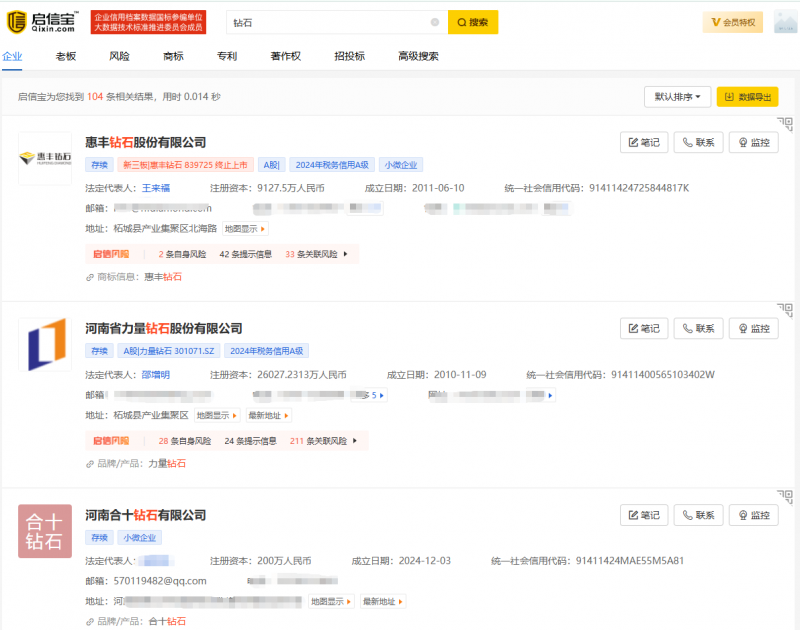This screenshot has height=630, width=800.
Task: Switch to the 商标 tab
Action: [x=173, y=56]
